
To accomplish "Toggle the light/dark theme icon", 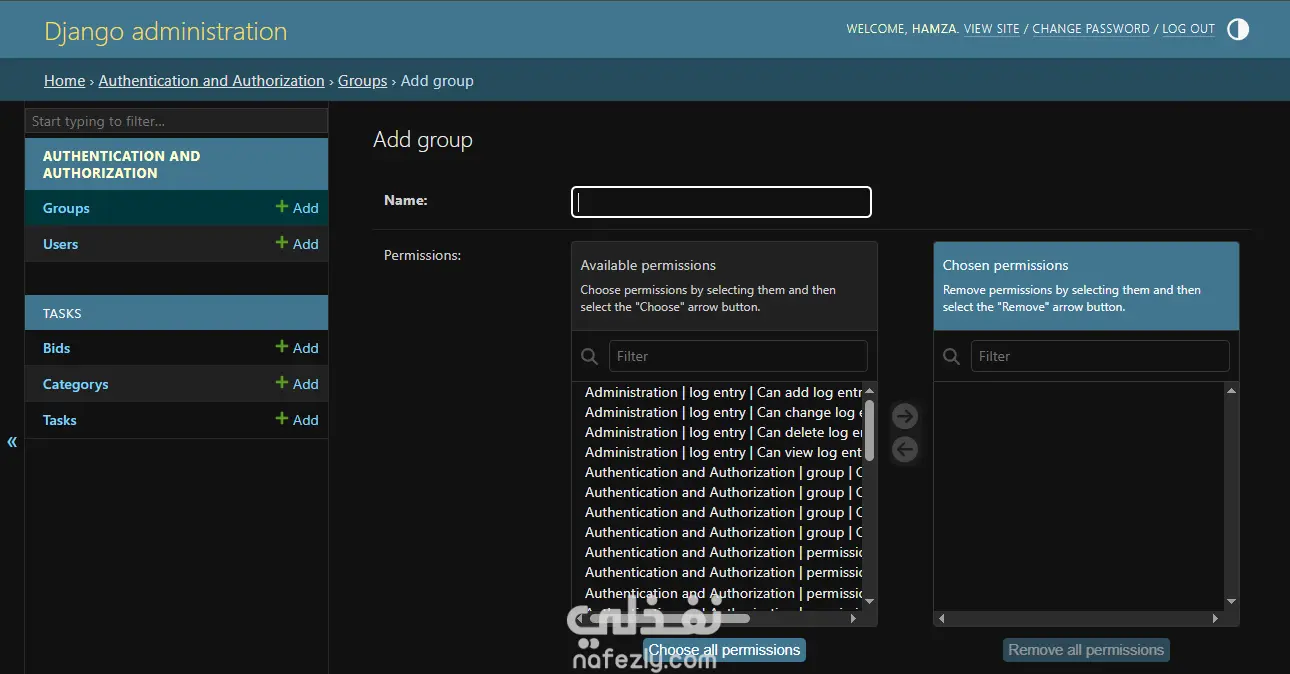I will 1238,29.
